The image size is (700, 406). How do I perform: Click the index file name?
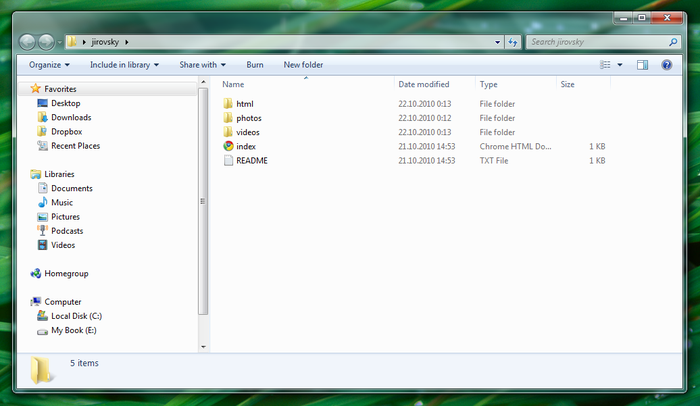point(246,146)
